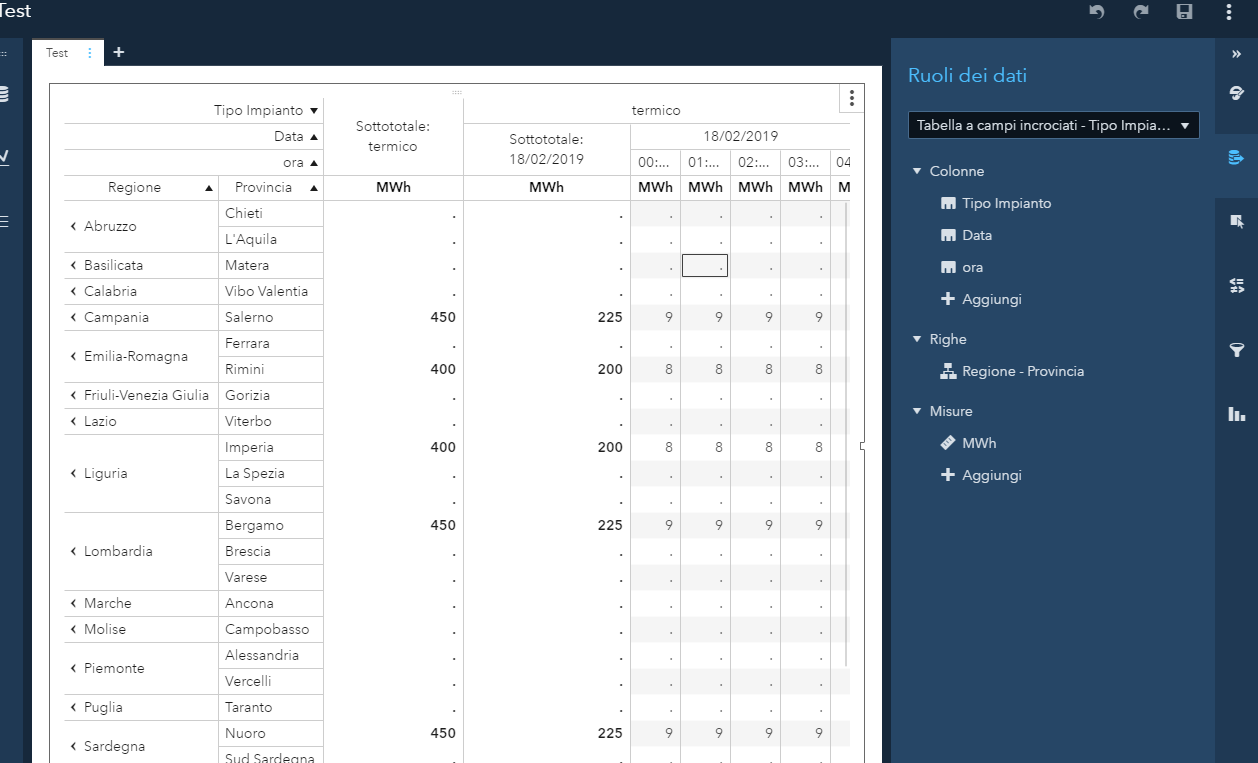Image resolution: width=1258 pixels, height=763 pixels.
Task: Click the Undo icon in the top bar
Action: coord(1097,12)
